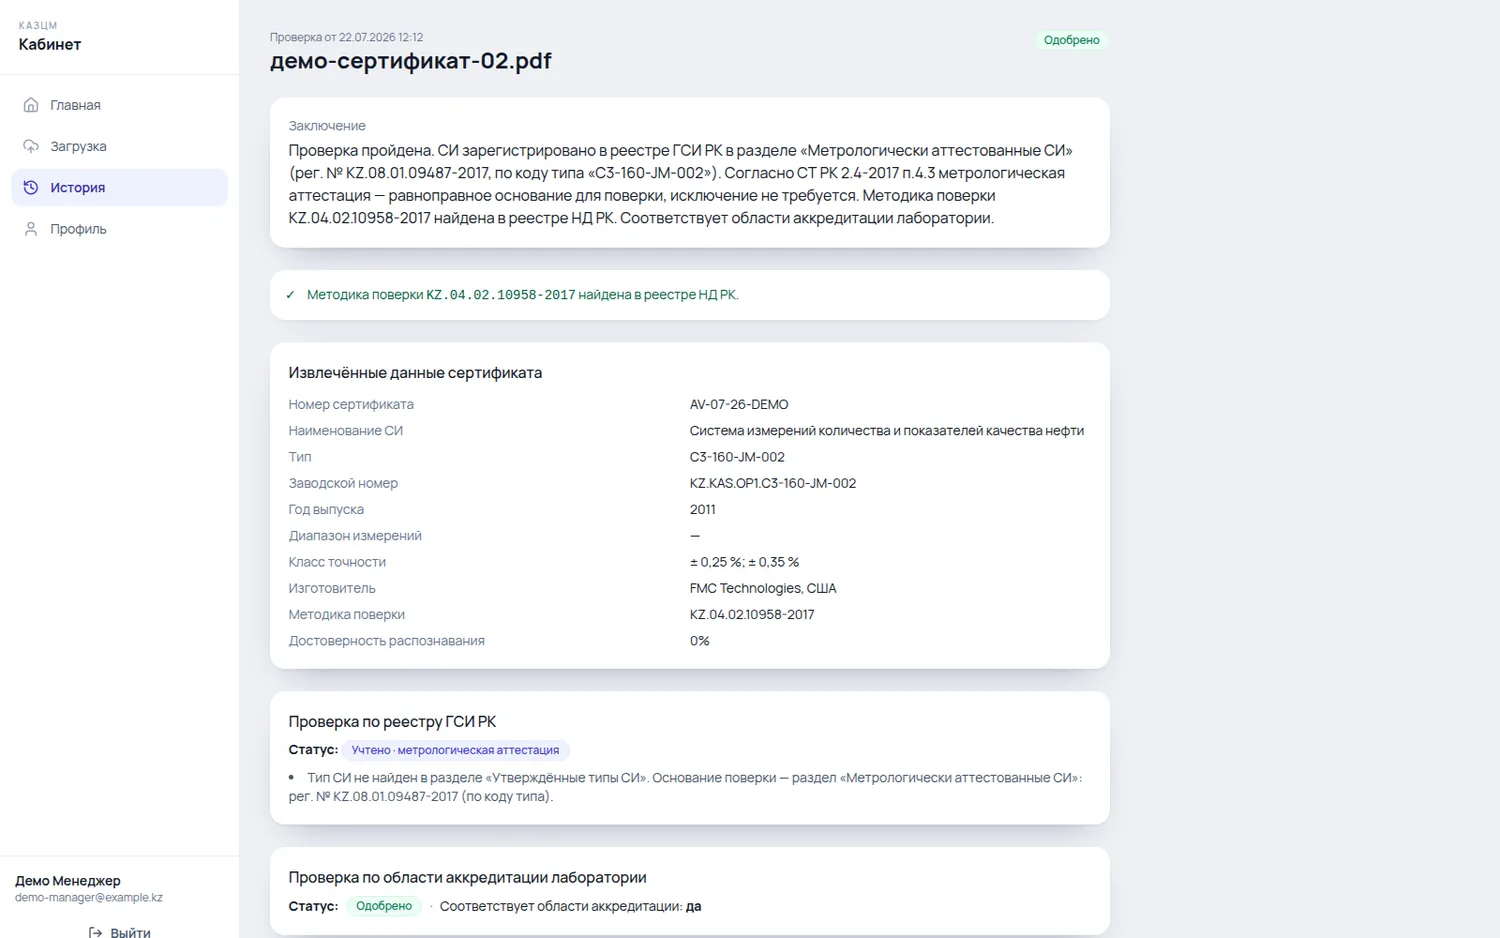Click the Диапазон измерений label
Screen dimensions: 1500x938
click(355, 536)
